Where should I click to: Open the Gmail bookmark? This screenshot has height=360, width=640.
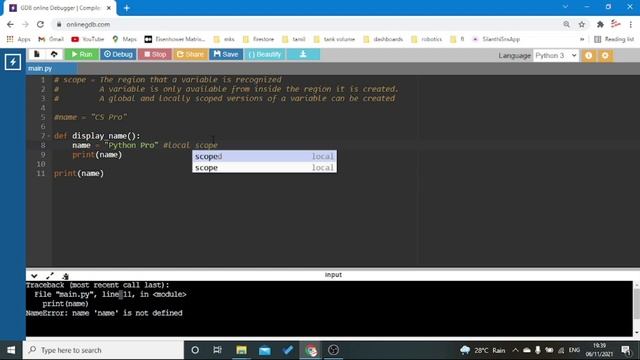point(51,39)
